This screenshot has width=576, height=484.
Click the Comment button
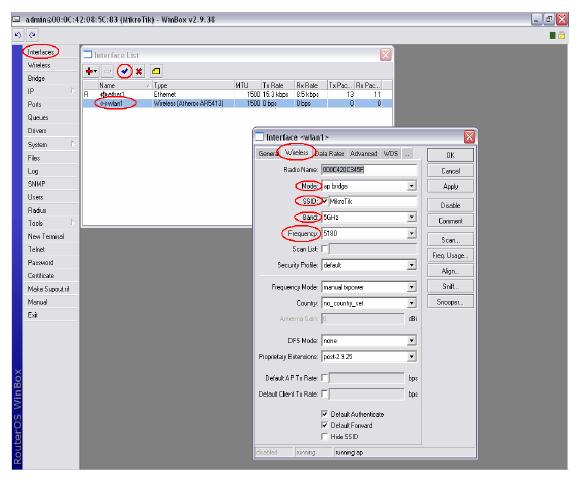450,221
